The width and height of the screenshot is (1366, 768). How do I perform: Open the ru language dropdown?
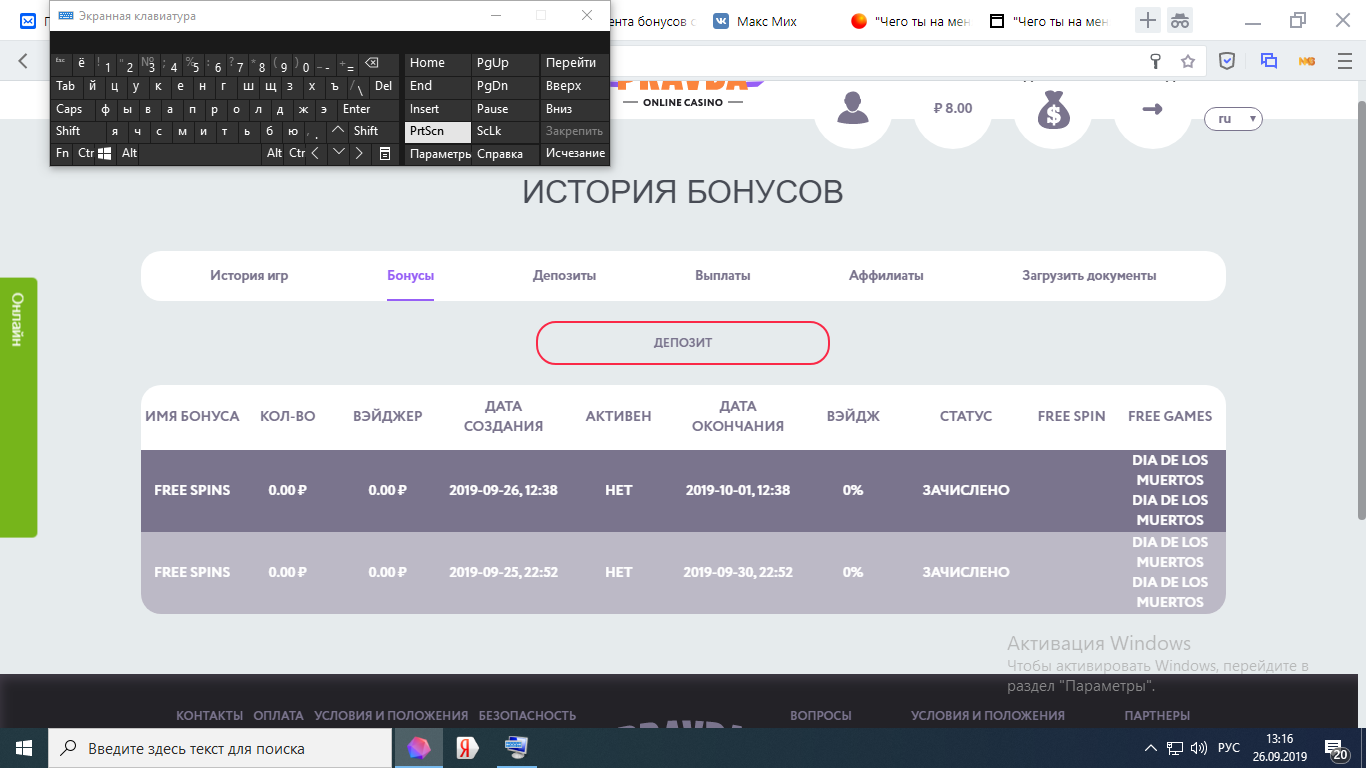click(x=1233, y=119)
